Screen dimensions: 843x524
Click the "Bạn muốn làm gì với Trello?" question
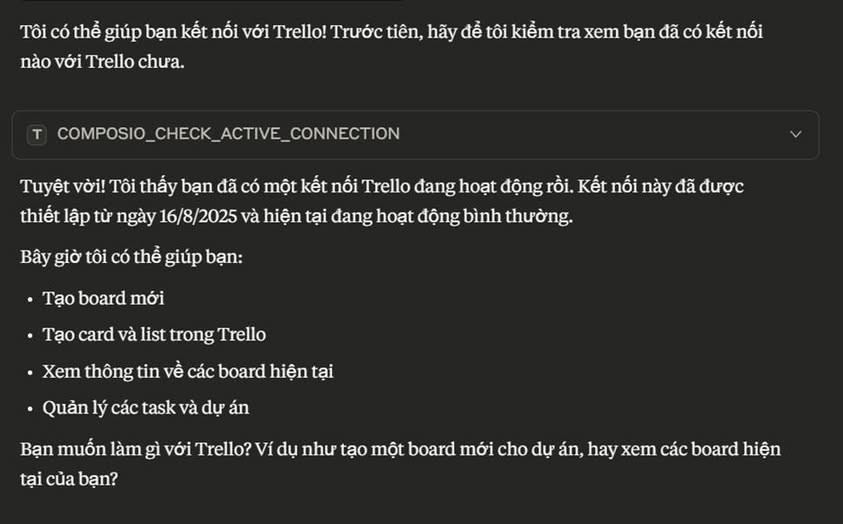point(151,448)
